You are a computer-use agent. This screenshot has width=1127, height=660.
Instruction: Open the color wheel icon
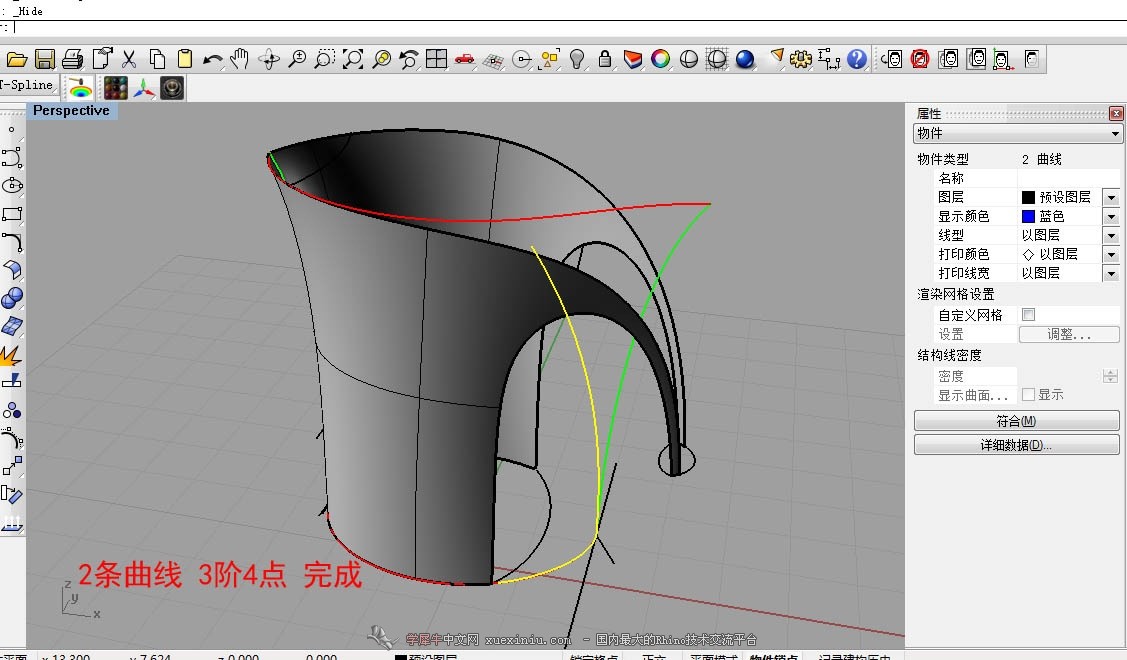tap(660, 59)
